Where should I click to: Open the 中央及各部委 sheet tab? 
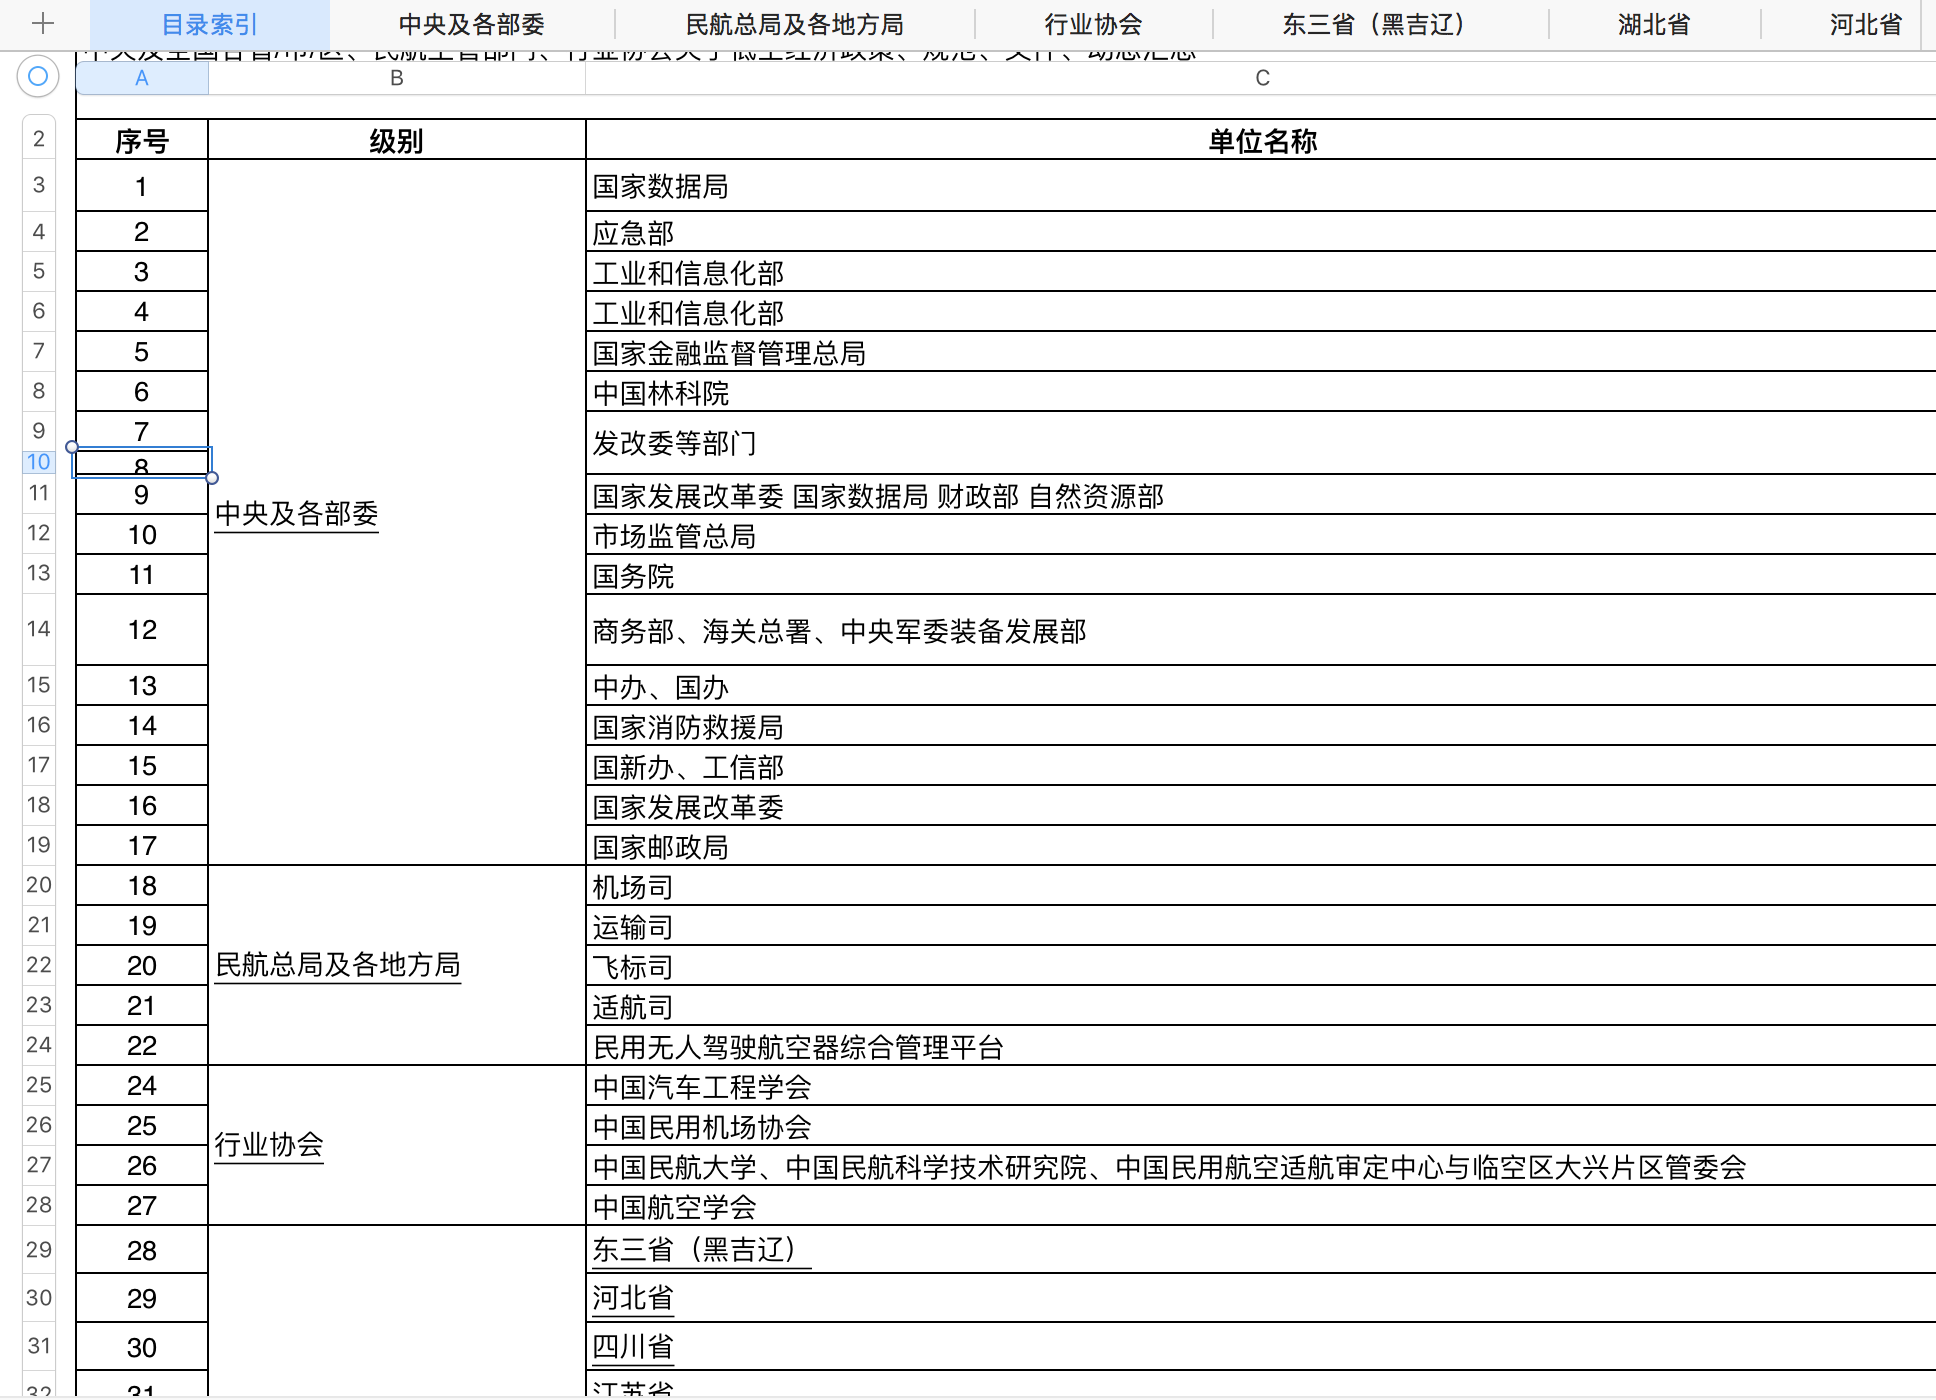coord(471,24)
